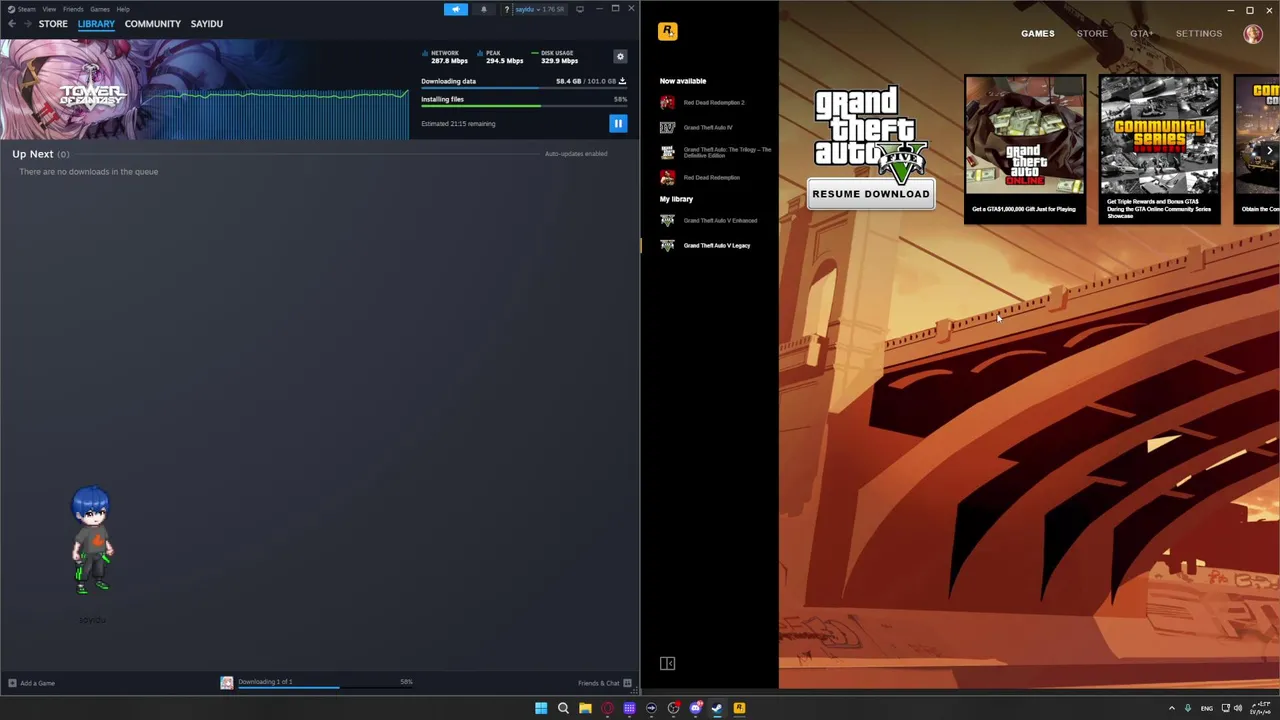The height and width of the screenshot is (720, 1280).
Task: Open GTA Online $1,000,000 gift card
Action: (1025, 149)
